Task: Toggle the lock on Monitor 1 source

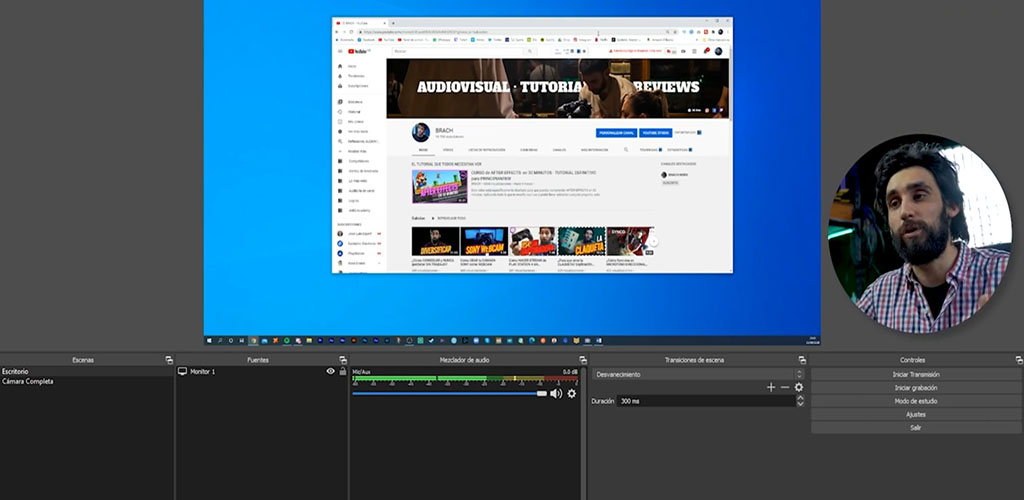Action: [342, 371]
